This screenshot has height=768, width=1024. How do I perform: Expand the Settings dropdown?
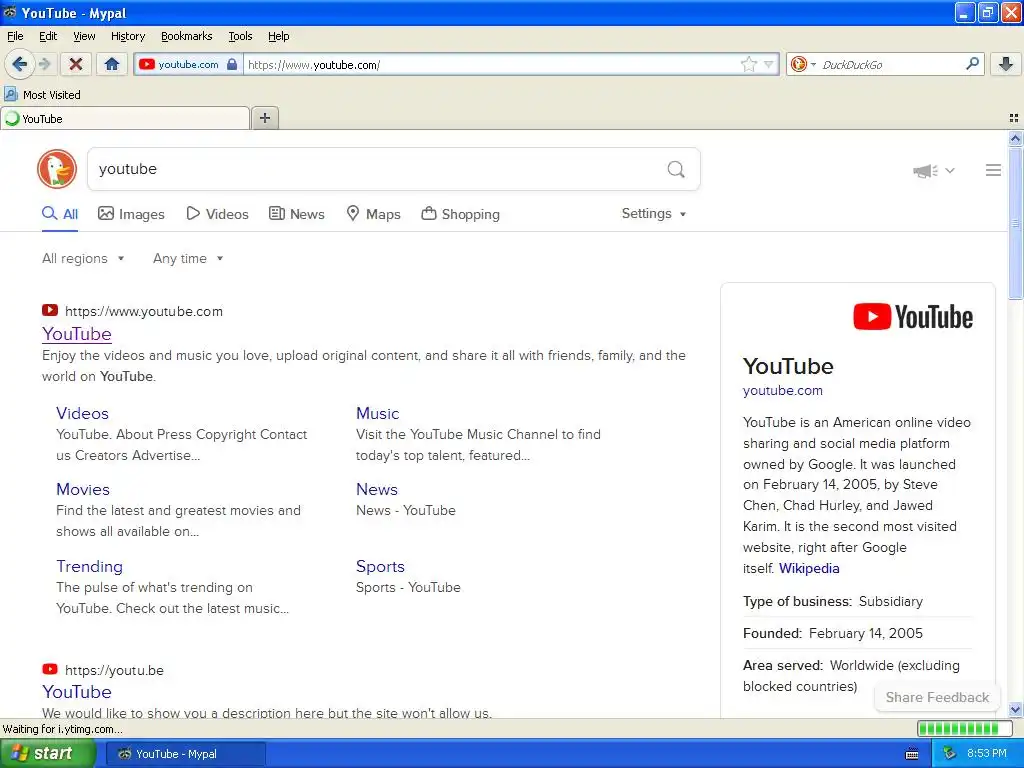[654, 214]
